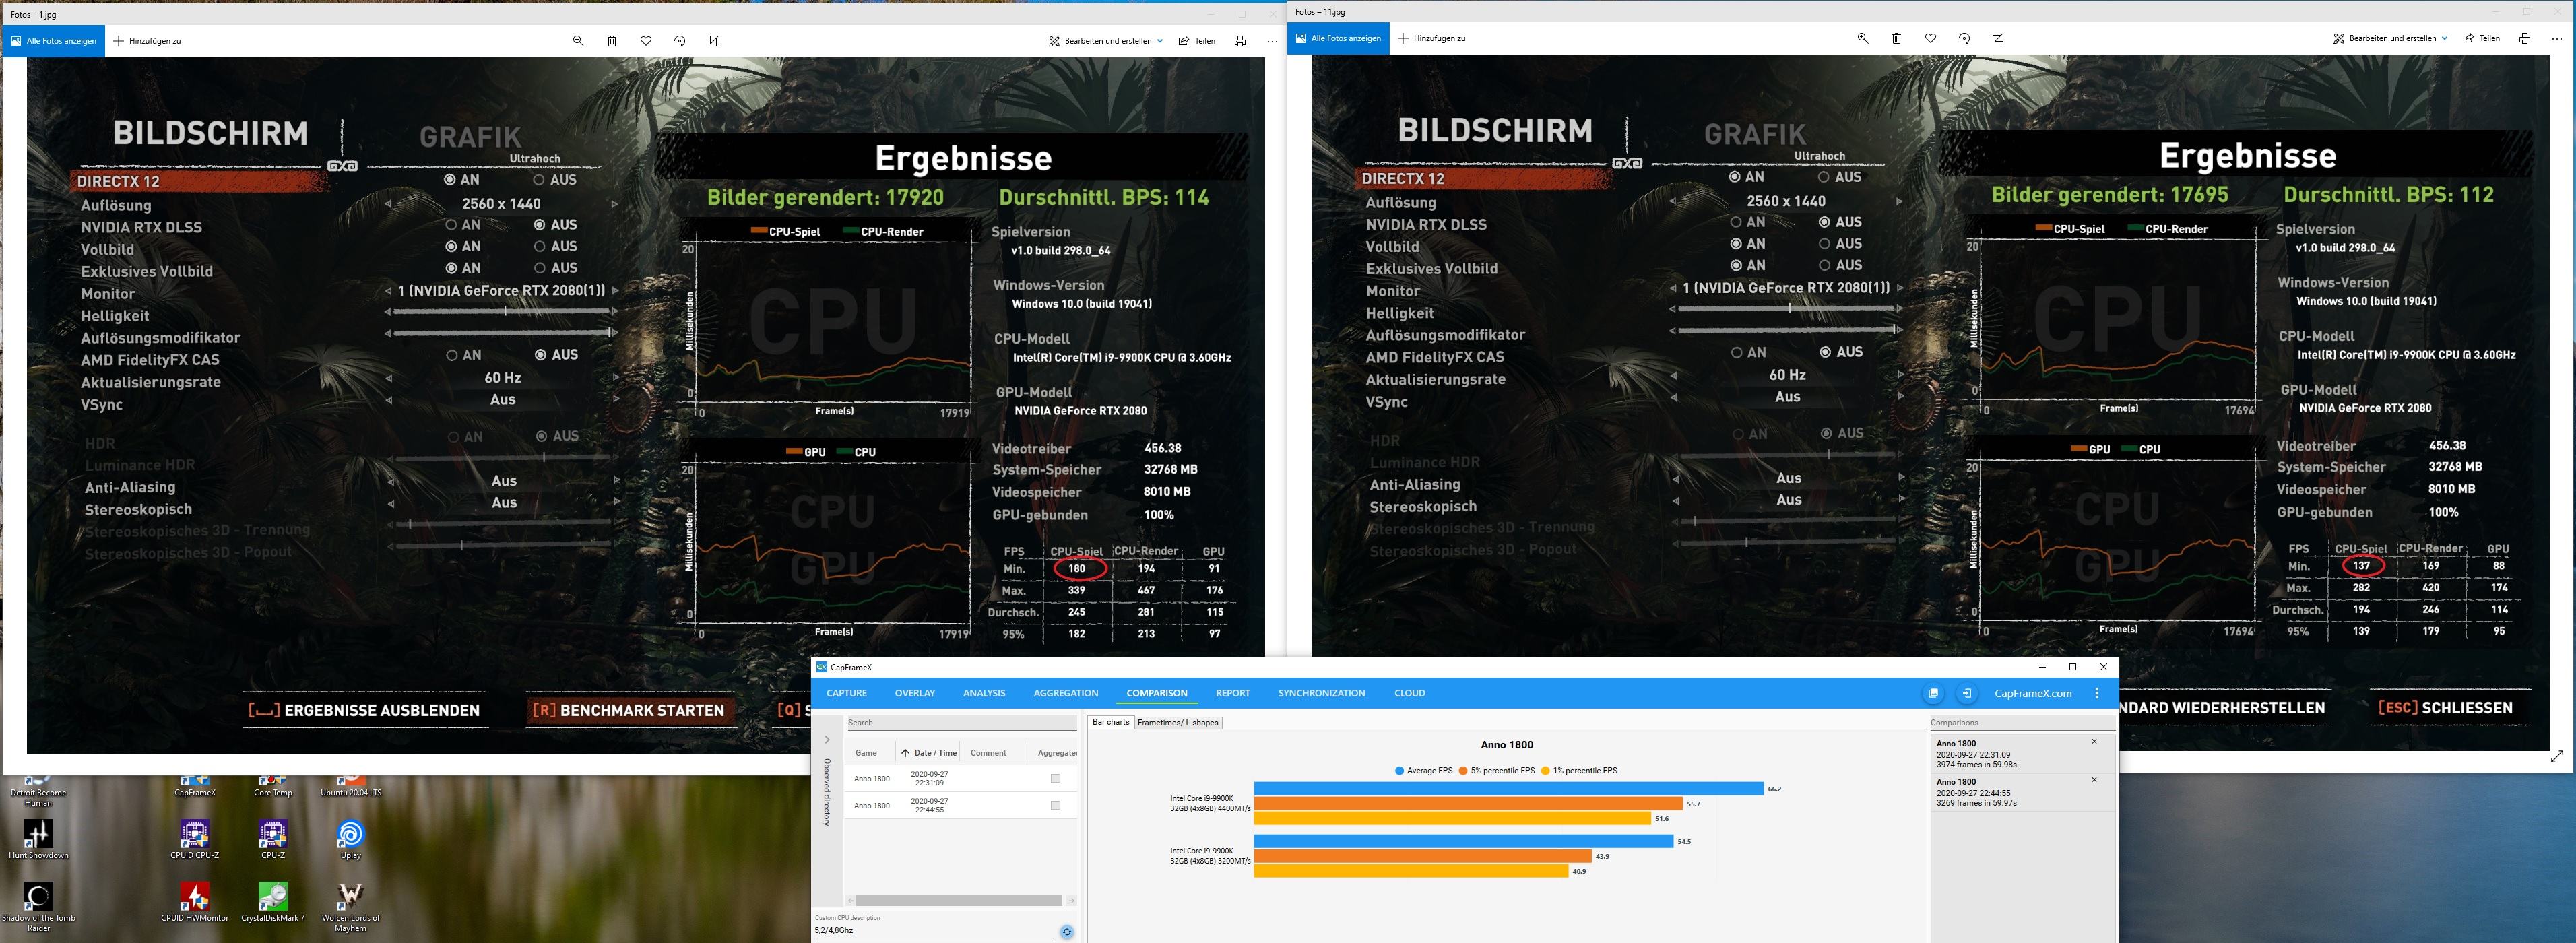This screenshot has height=943, width=2576.
Task: Zoom icon in Fotos – 1.jpg window
Action: coord(578,41)
